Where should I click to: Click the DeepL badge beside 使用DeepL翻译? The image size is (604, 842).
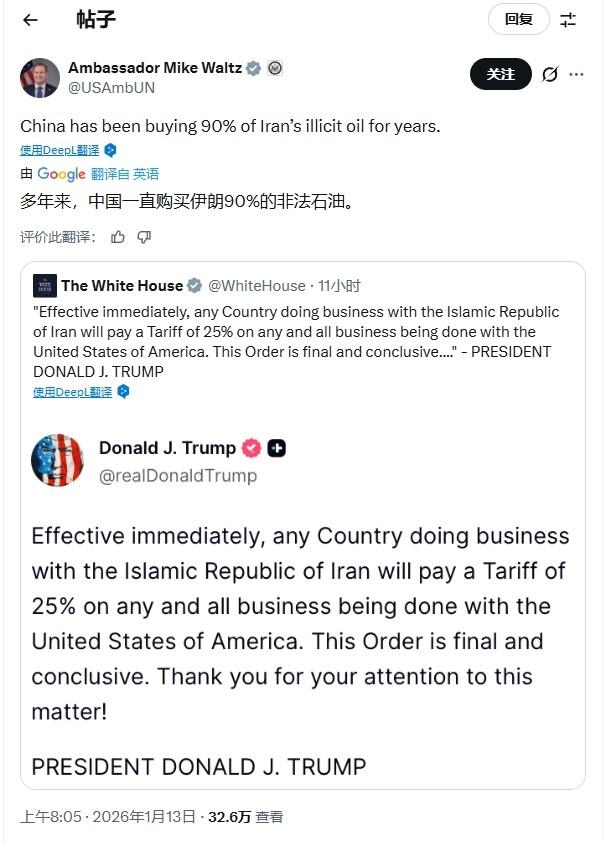(110, 150)
